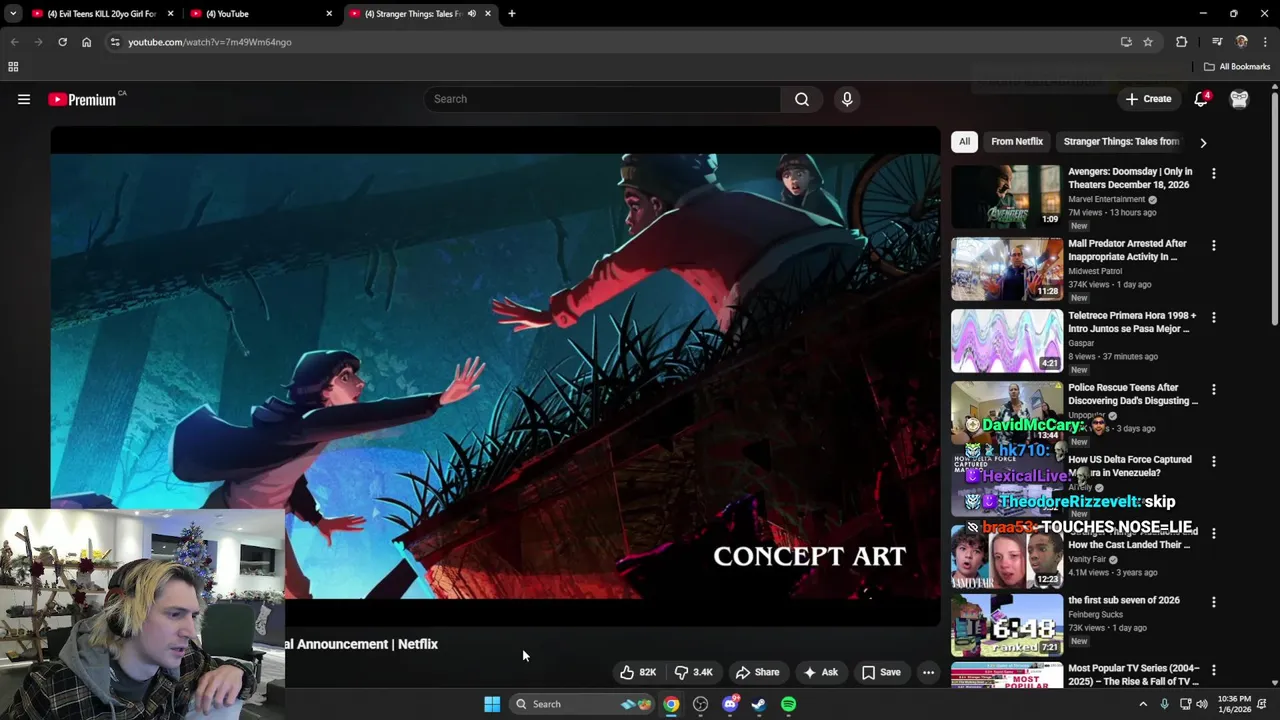1280x720 pixels.
Task: Go to YouTube Premium home logo
Action: pyautogui.click(x=84, y=99)
